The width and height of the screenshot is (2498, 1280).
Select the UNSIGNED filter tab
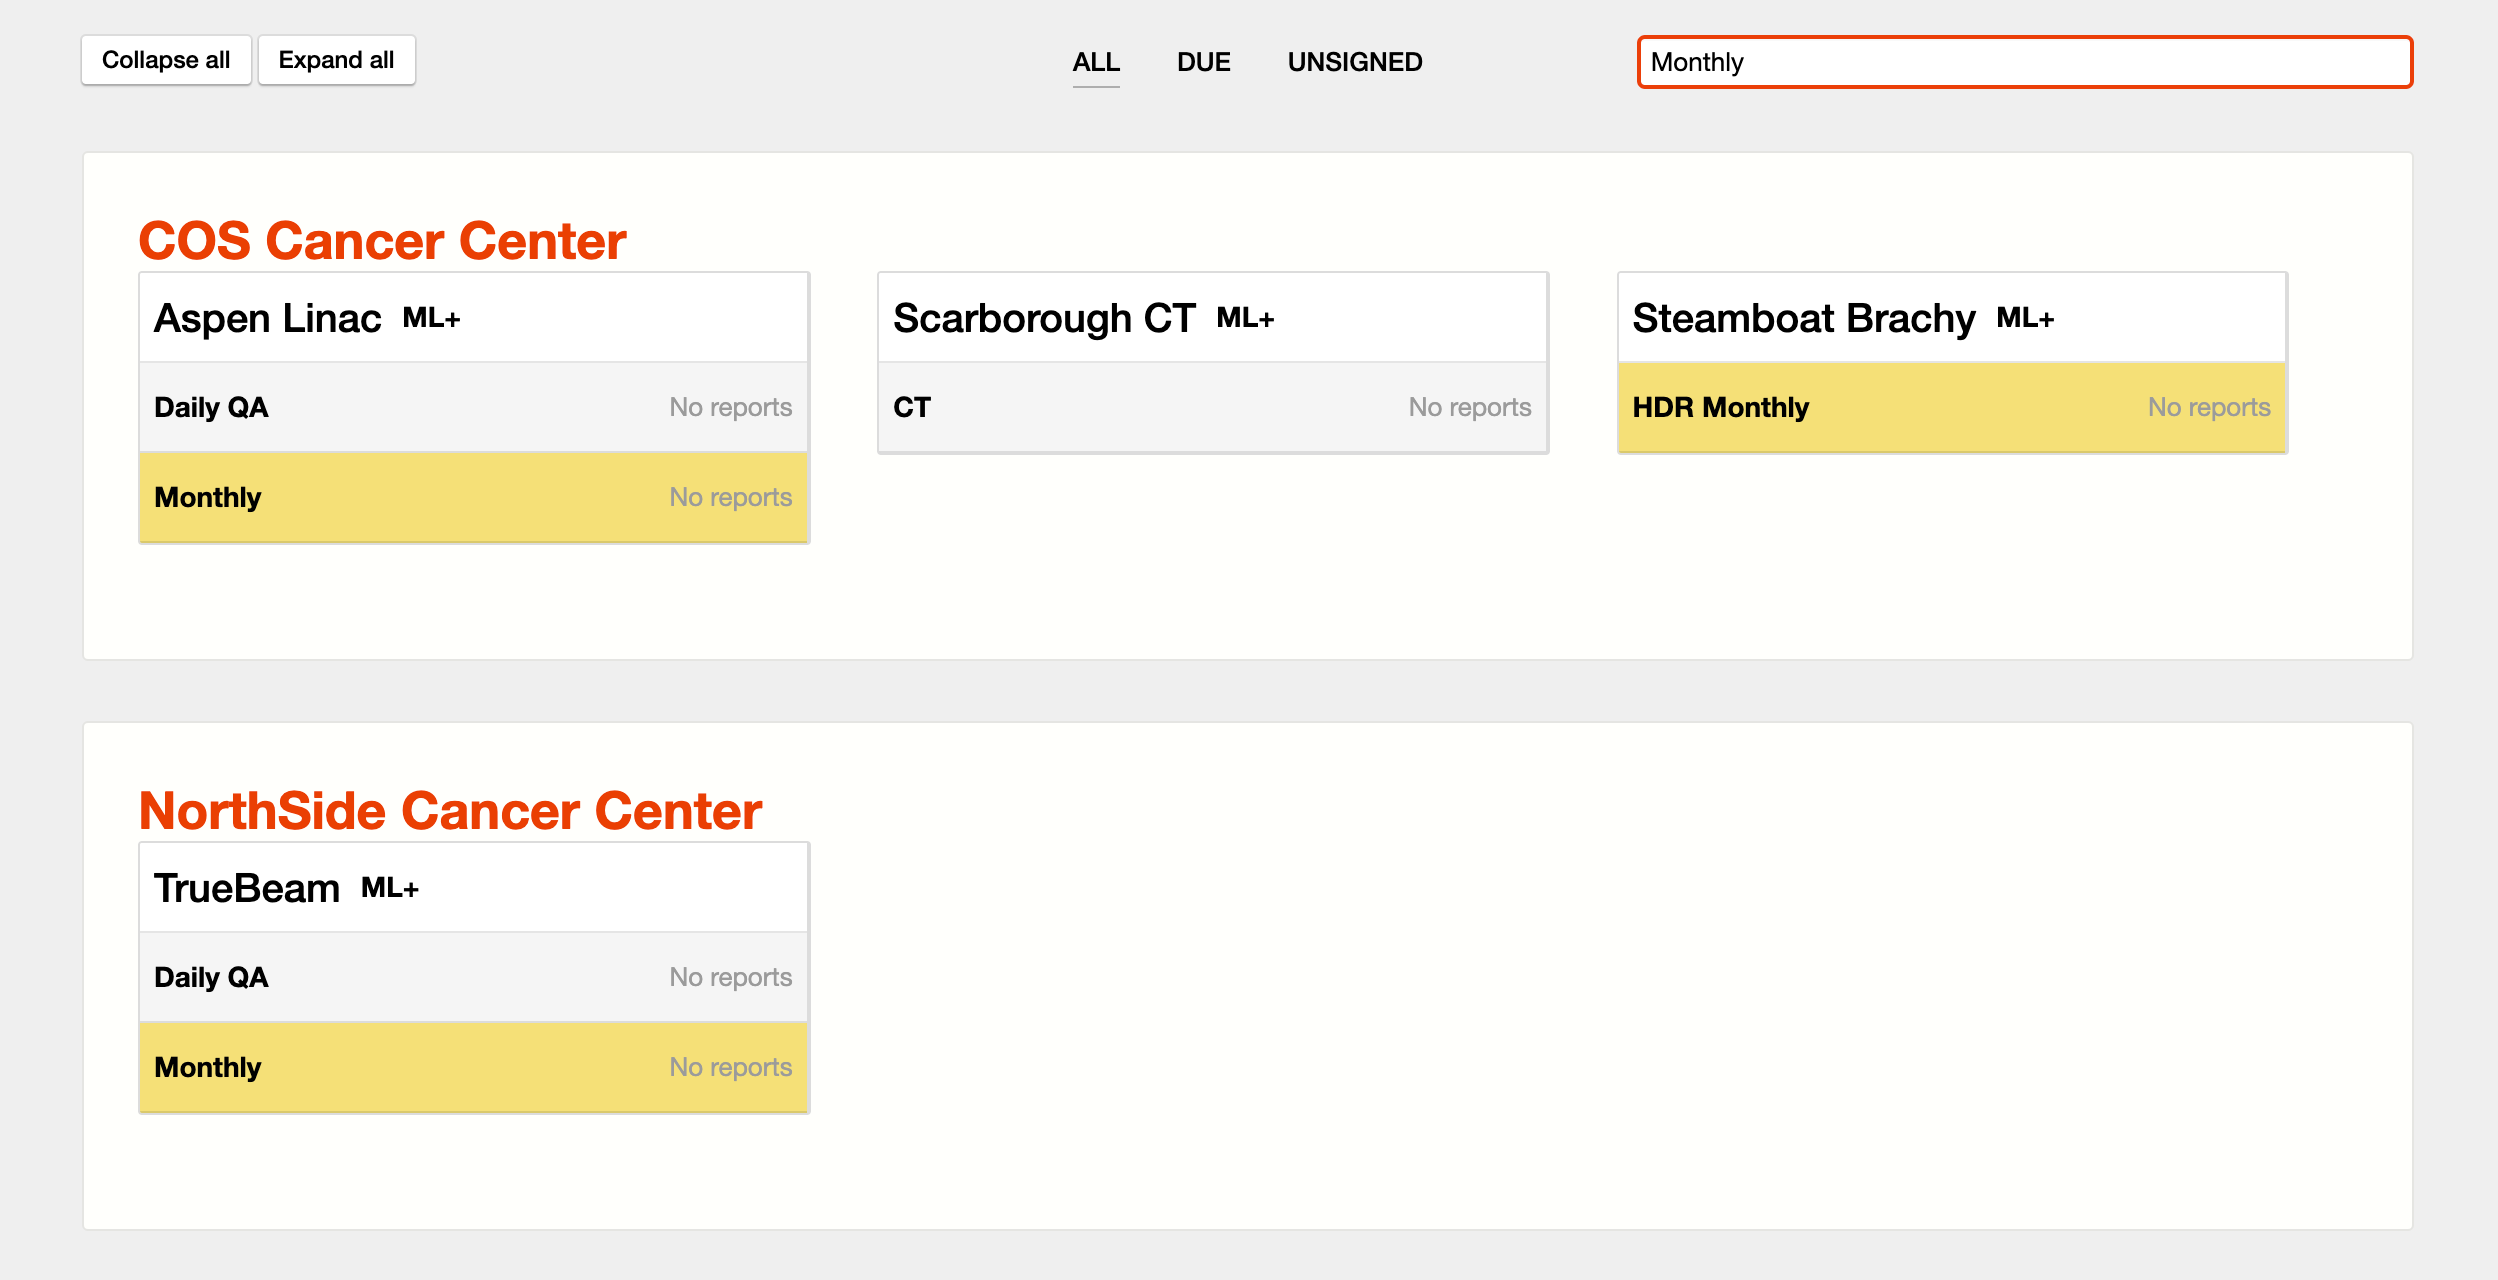click(x=1354, y=62)
